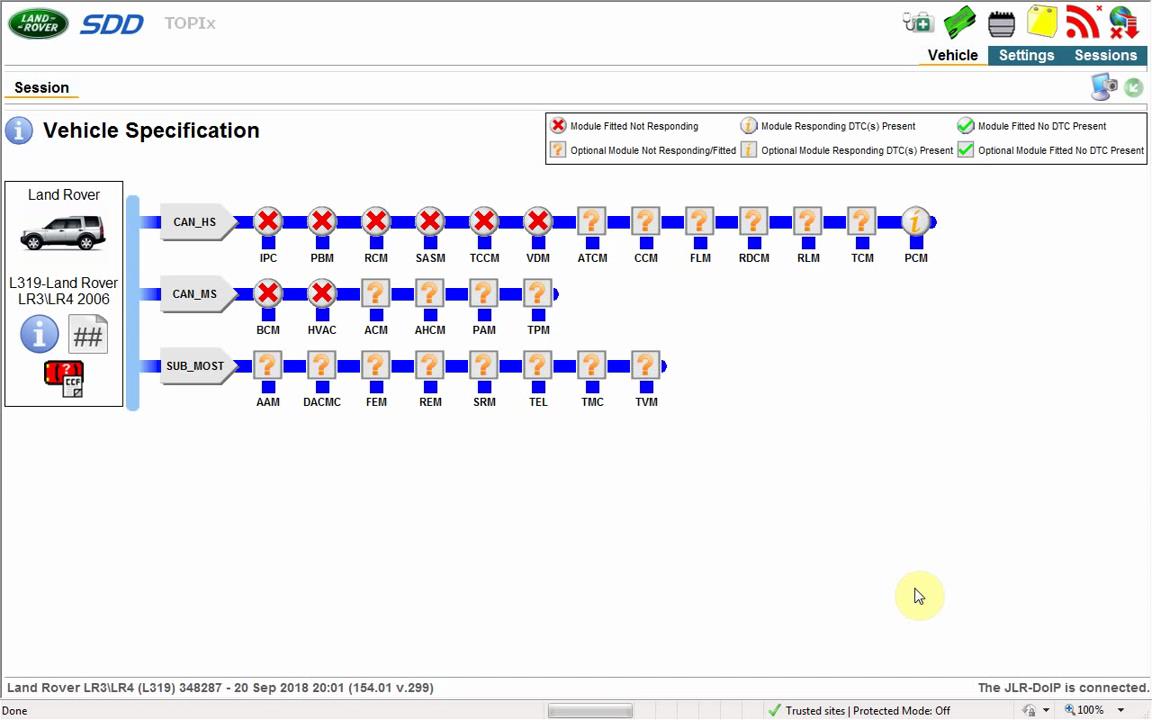Viewport: 1152px width, 720px height.
Task: Open the event log calendar icon
Action: pyautogui.click(x=1001, y=24)
